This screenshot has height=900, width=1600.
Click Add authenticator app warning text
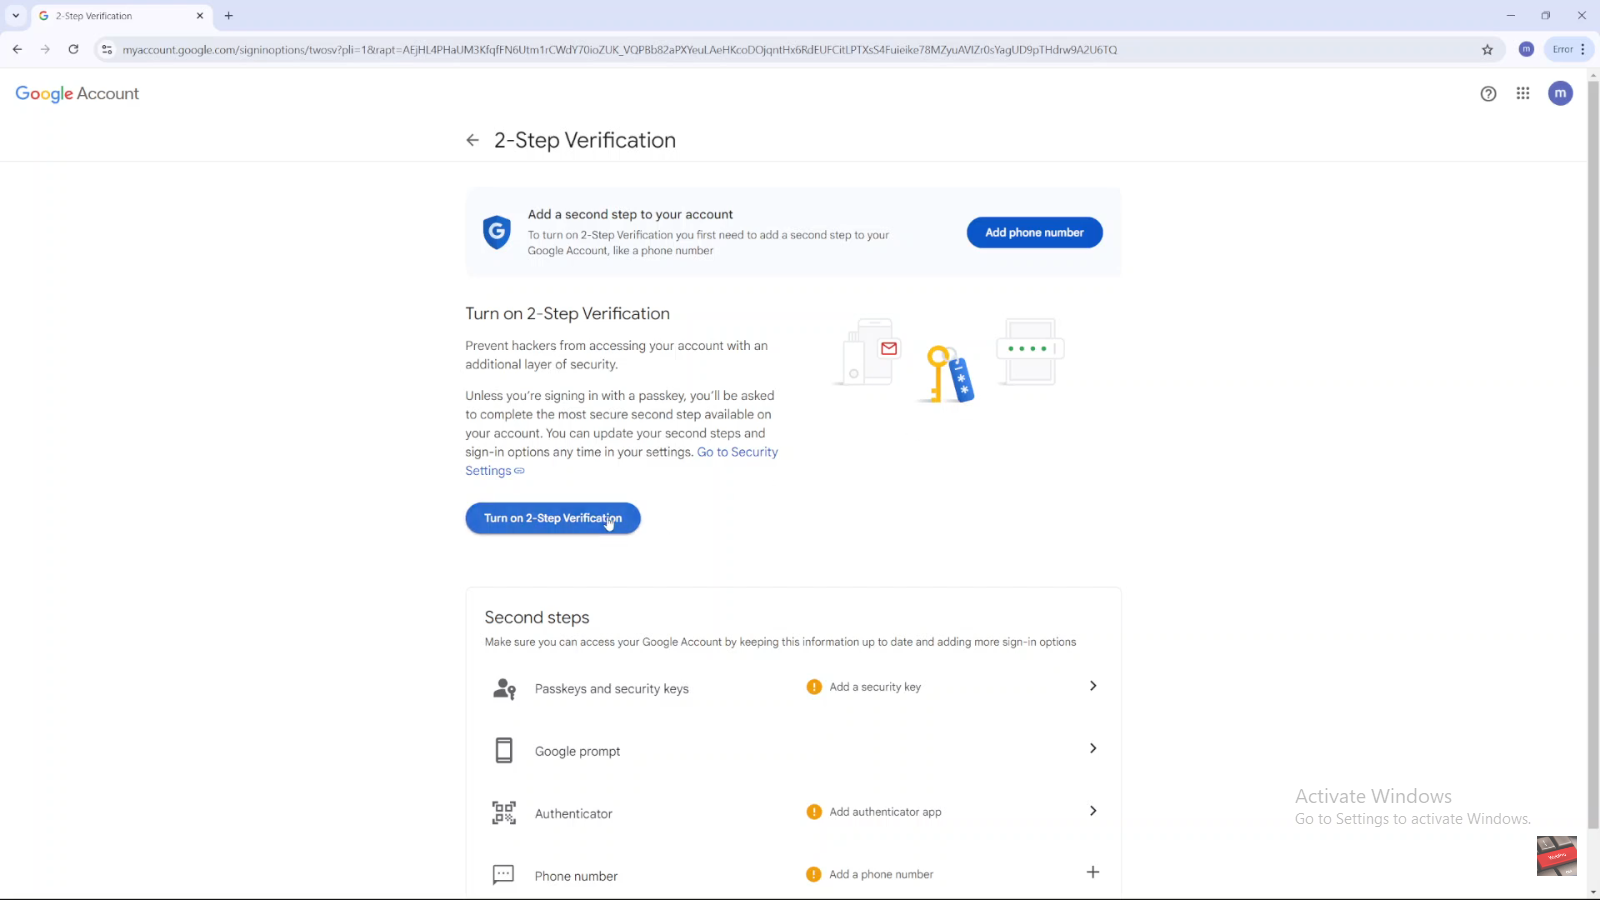point(885,812)
